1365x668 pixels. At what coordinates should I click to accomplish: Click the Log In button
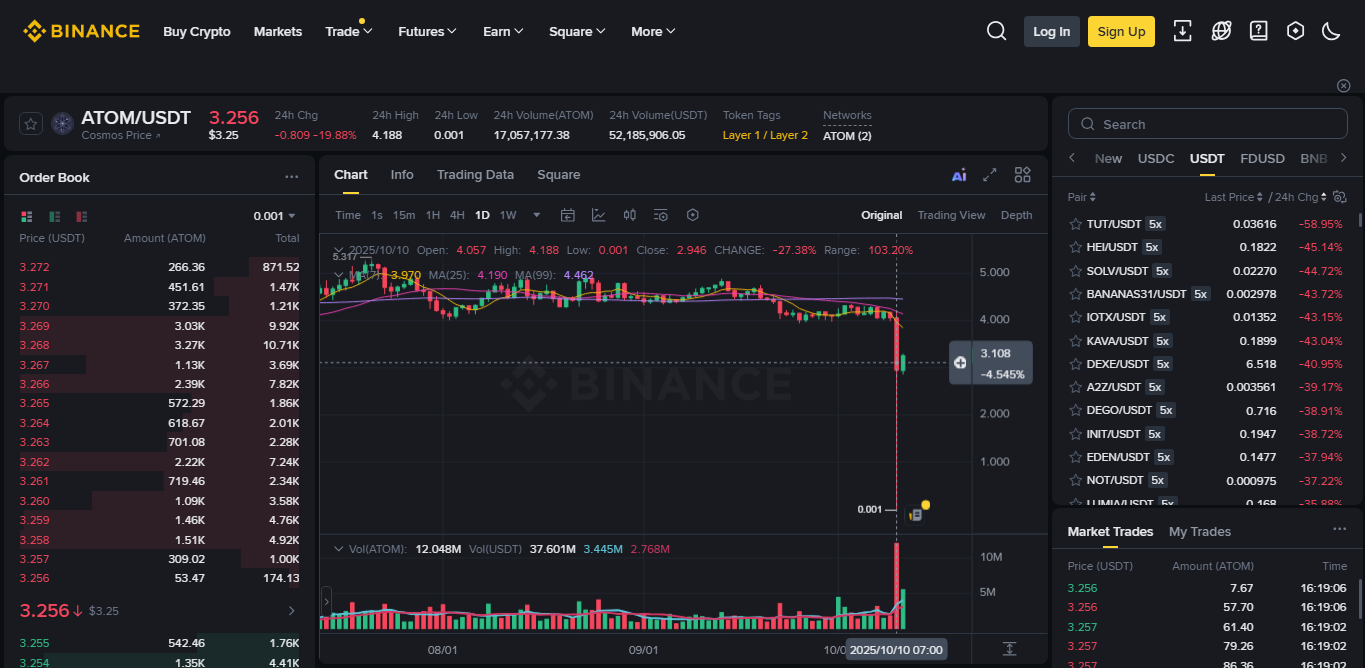(1051, 31)
